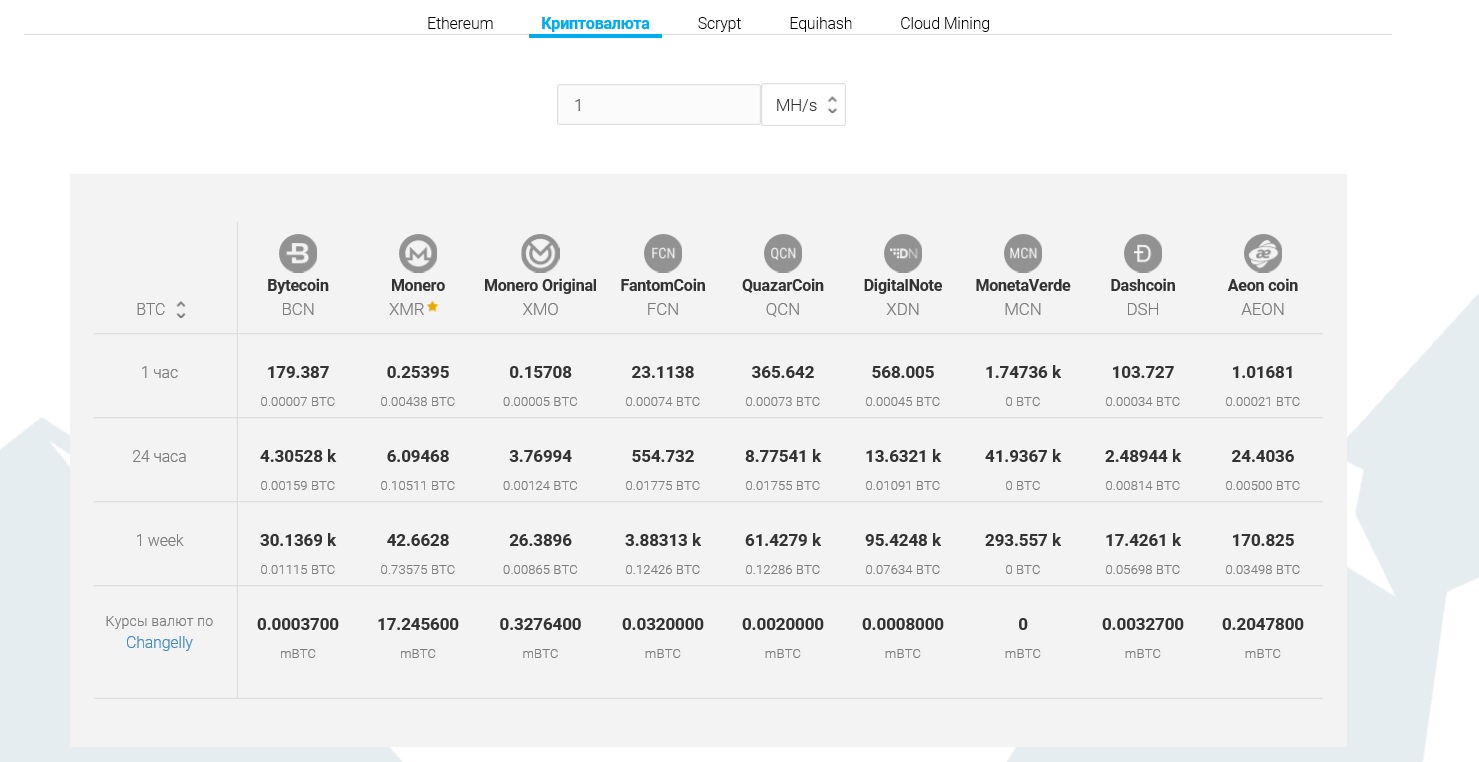Click the 0.0003700 Bytecoin exchange rate
This screenshot has height=762, width=1479.
click(298, 624)
